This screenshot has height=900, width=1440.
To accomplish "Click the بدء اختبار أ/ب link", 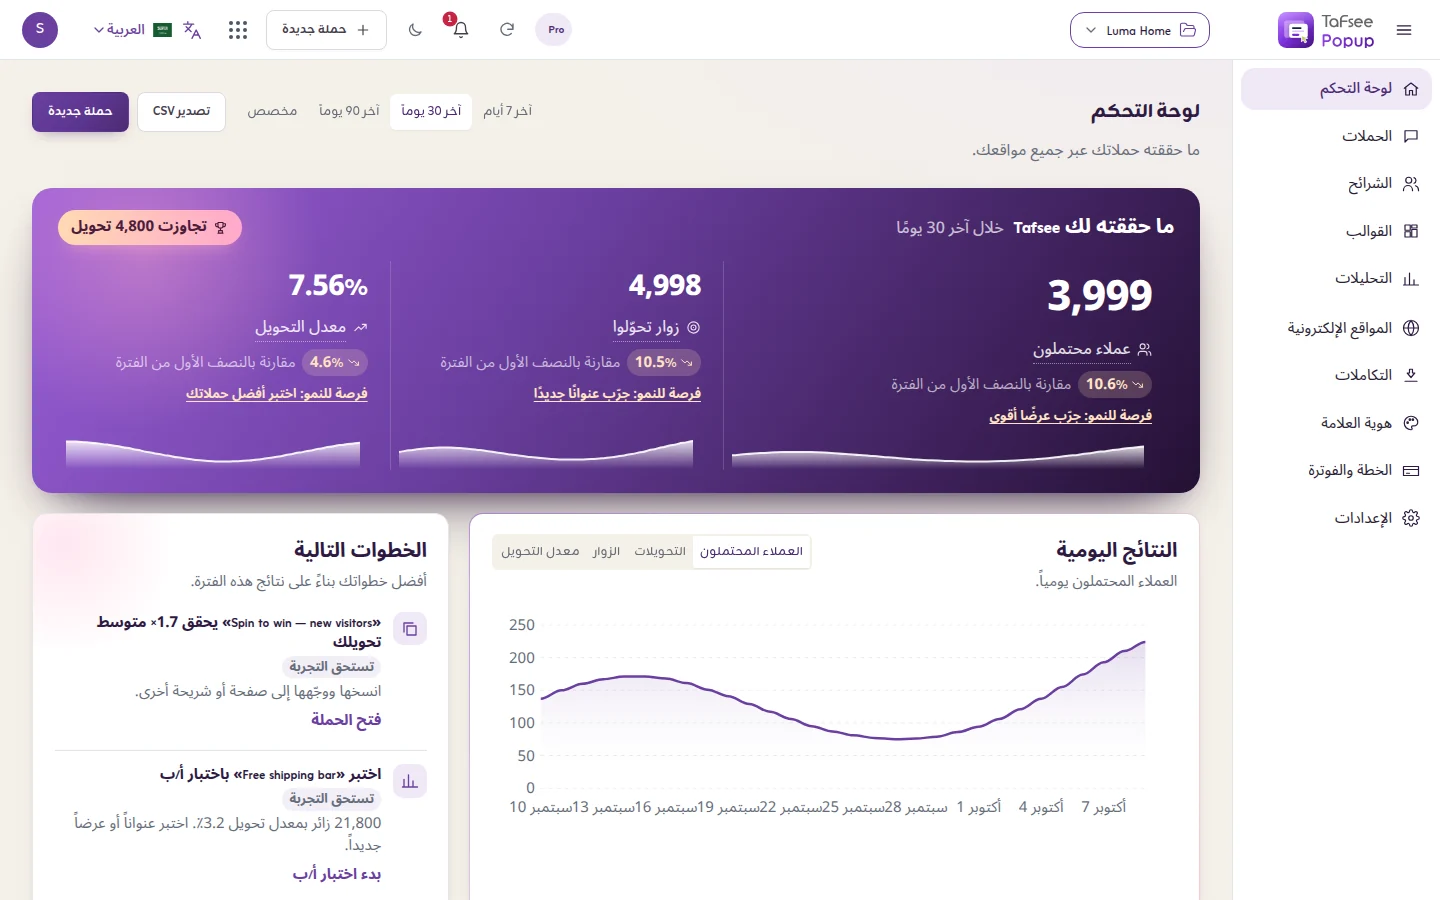I will click(337, 874).
